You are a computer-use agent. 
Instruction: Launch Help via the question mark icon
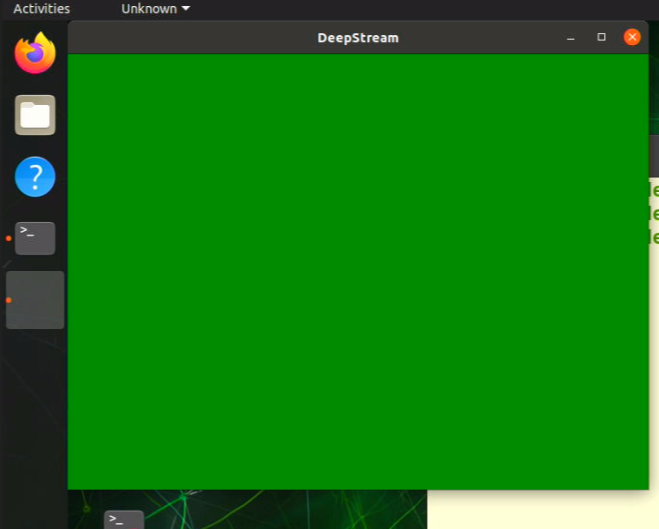pos(35,177)
